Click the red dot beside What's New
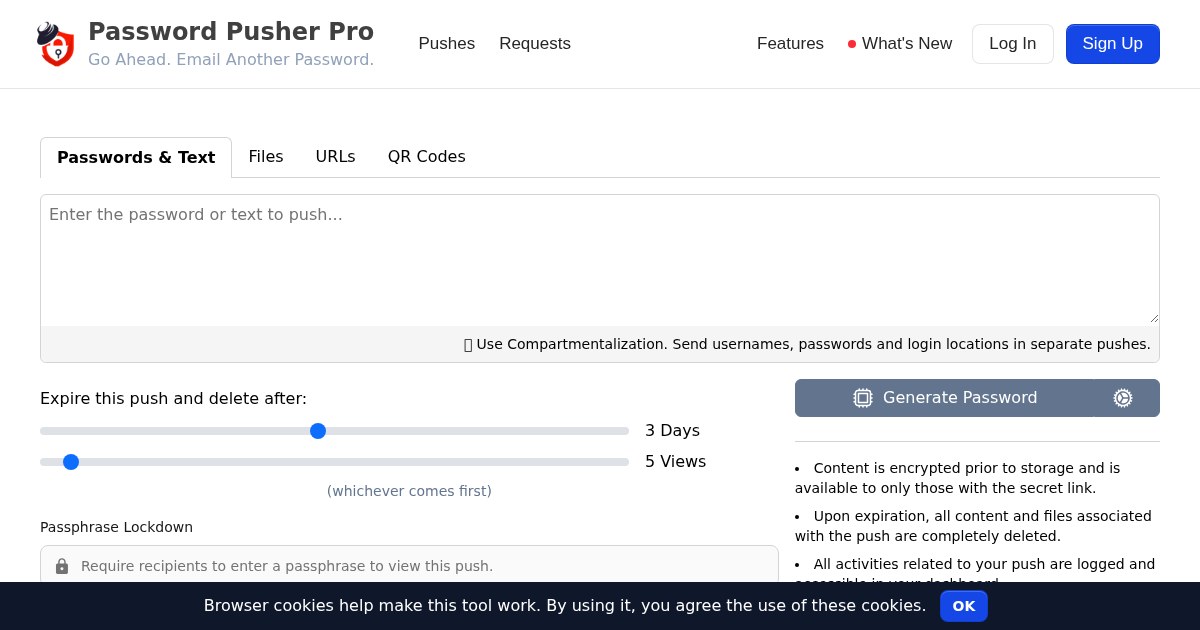 pos(852,44)
